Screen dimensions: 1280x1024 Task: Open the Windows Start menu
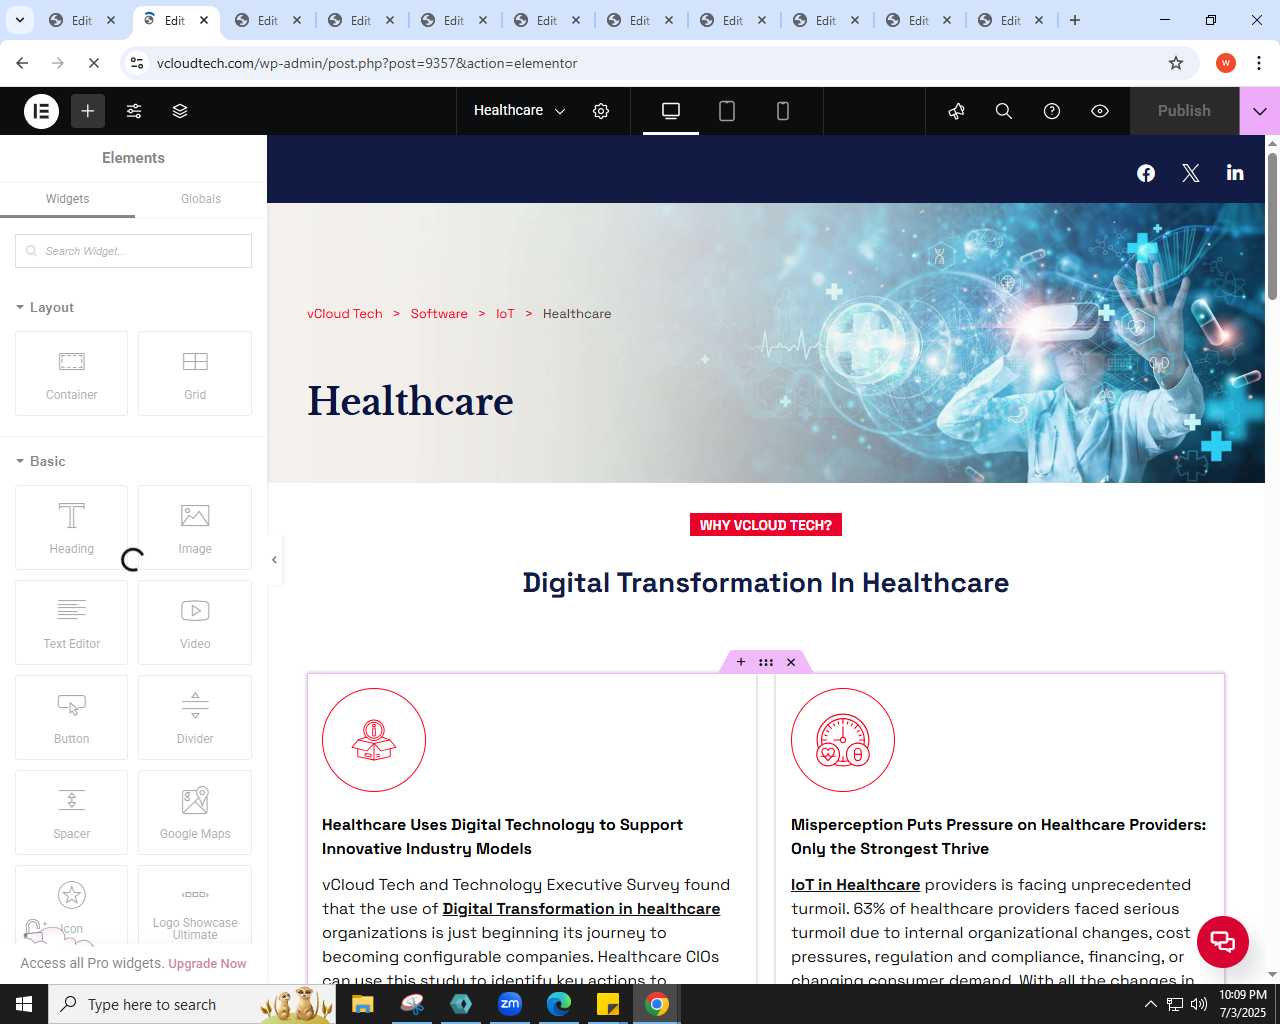tap(24, 1004)
